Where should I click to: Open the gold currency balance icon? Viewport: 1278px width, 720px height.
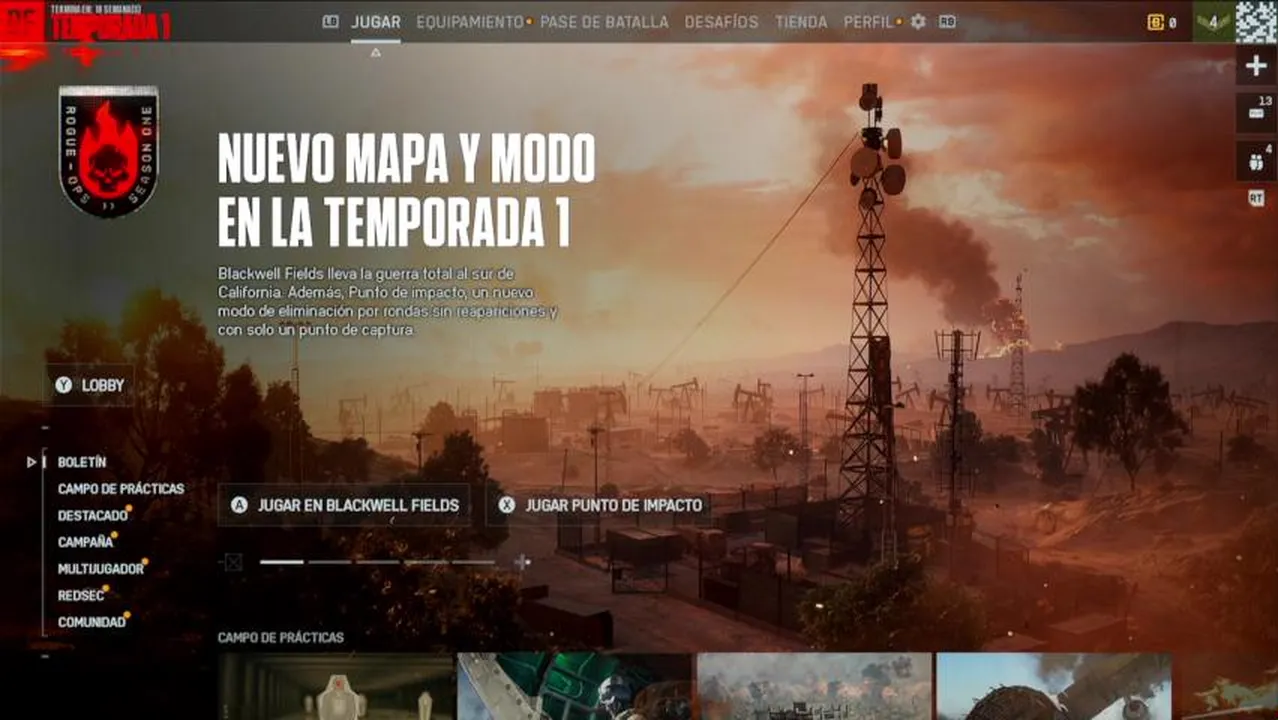click(1155, 22)
